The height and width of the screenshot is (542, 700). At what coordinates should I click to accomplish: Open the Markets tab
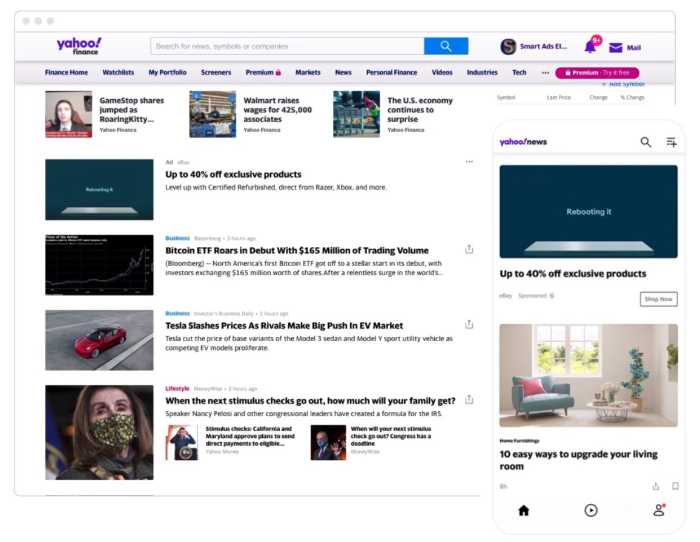[x=308, y=72]
